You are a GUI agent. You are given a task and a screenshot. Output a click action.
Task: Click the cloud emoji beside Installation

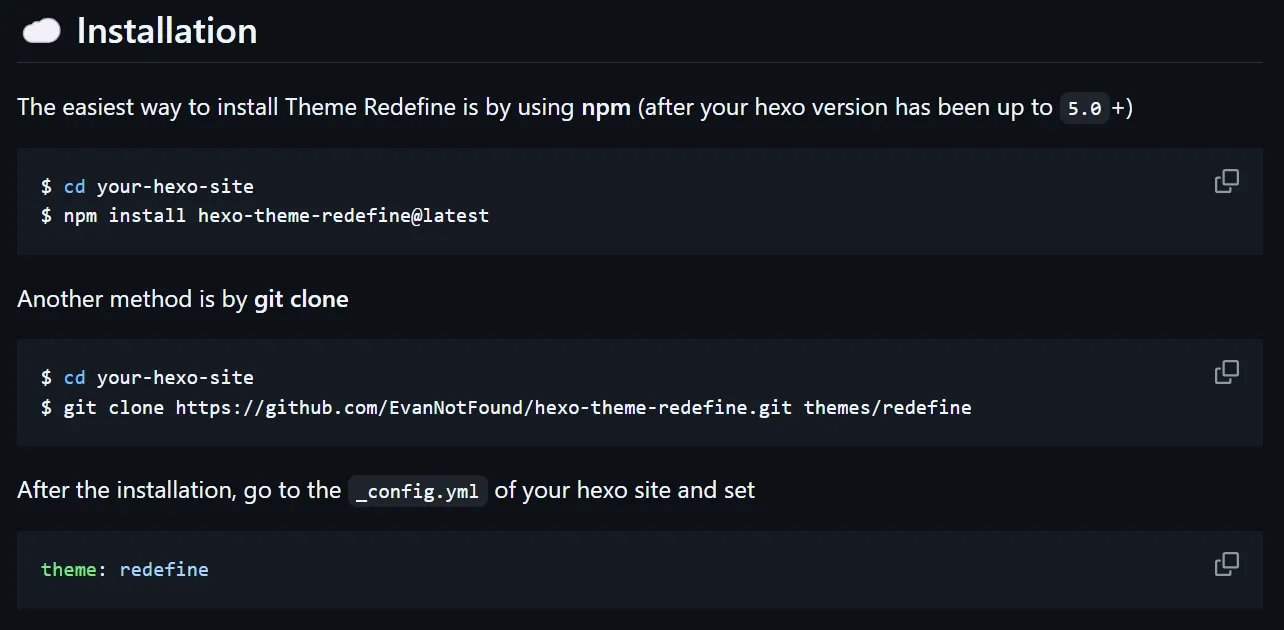42,32
